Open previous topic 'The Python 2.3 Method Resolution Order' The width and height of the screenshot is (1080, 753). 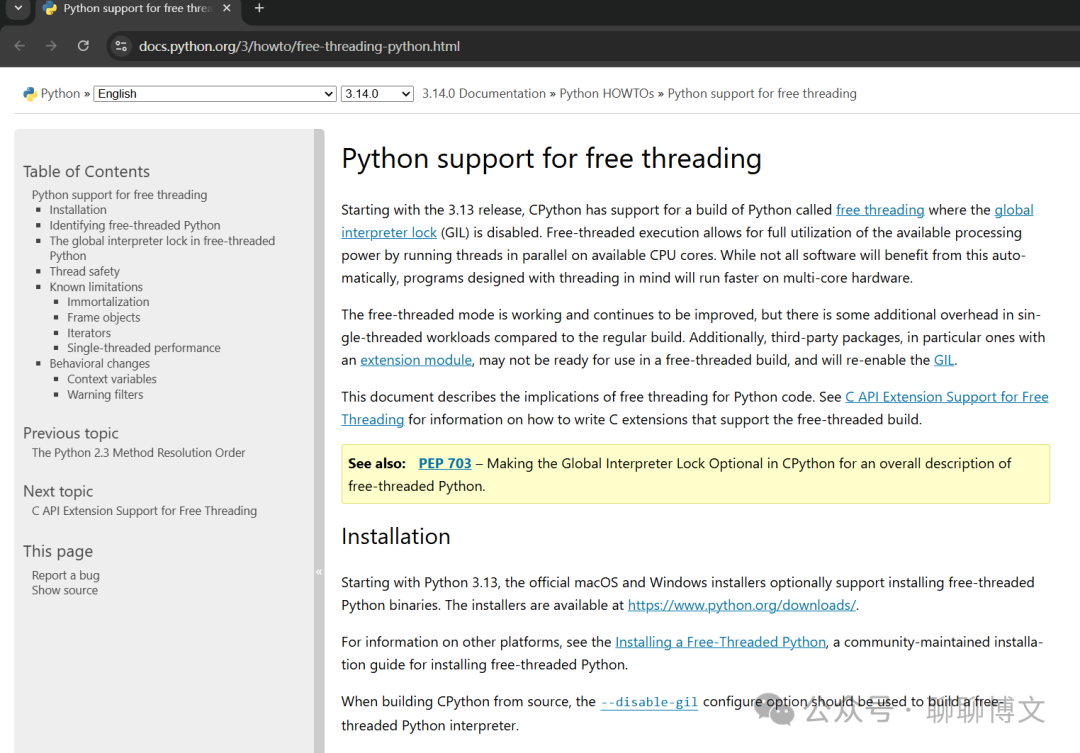click(138, 453)
